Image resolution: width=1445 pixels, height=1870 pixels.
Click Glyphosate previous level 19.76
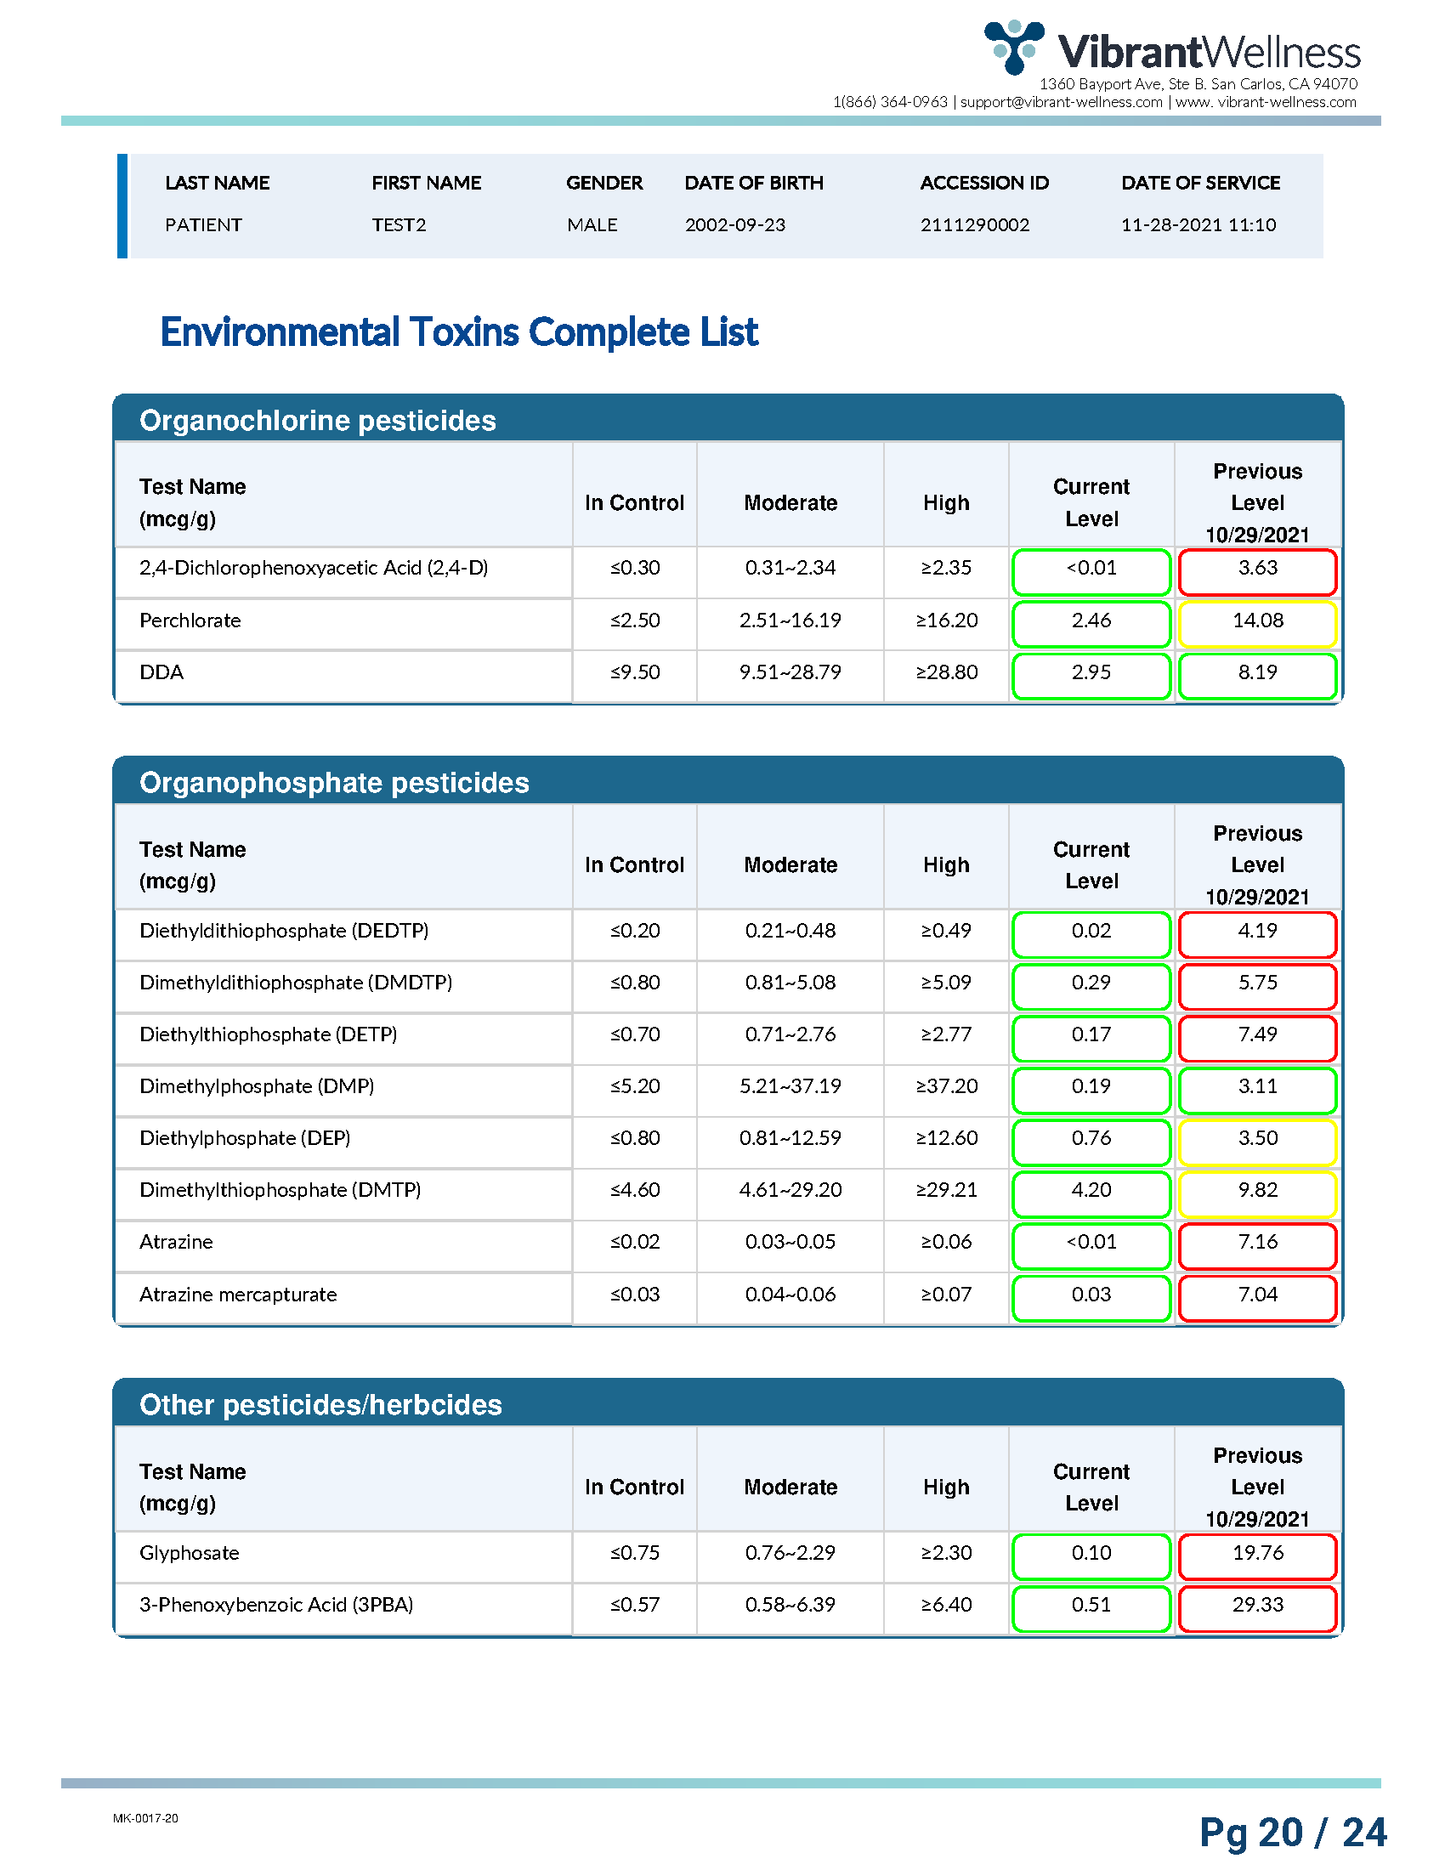1258,1557
